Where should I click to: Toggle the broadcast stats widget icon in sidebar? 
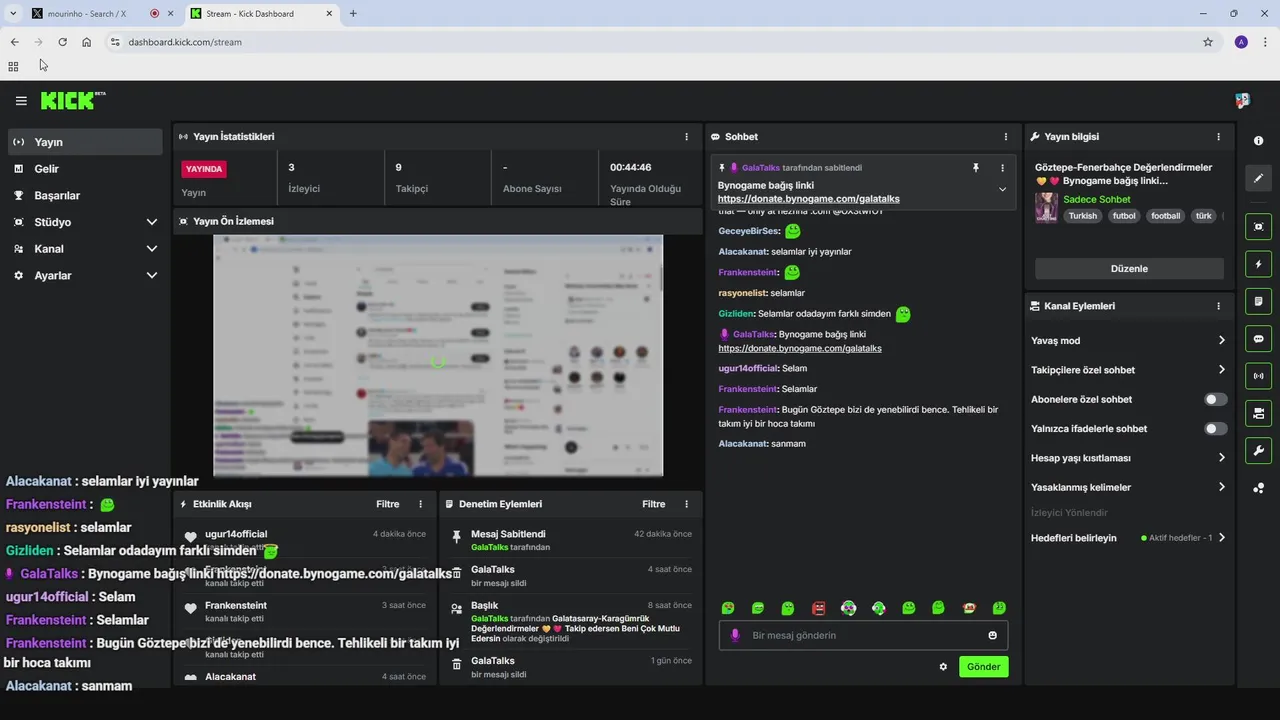1259,376
